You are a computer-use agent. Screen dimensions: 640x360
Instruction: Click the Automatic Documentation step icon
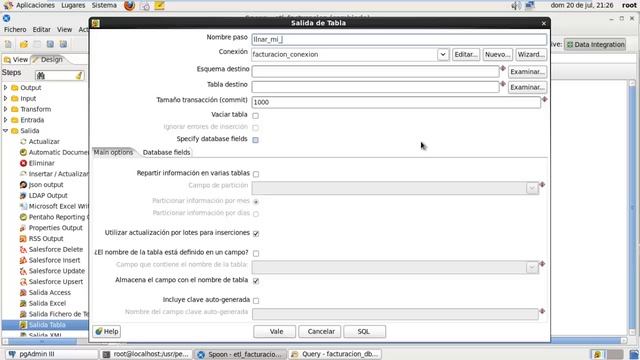(x=23, y=152)
